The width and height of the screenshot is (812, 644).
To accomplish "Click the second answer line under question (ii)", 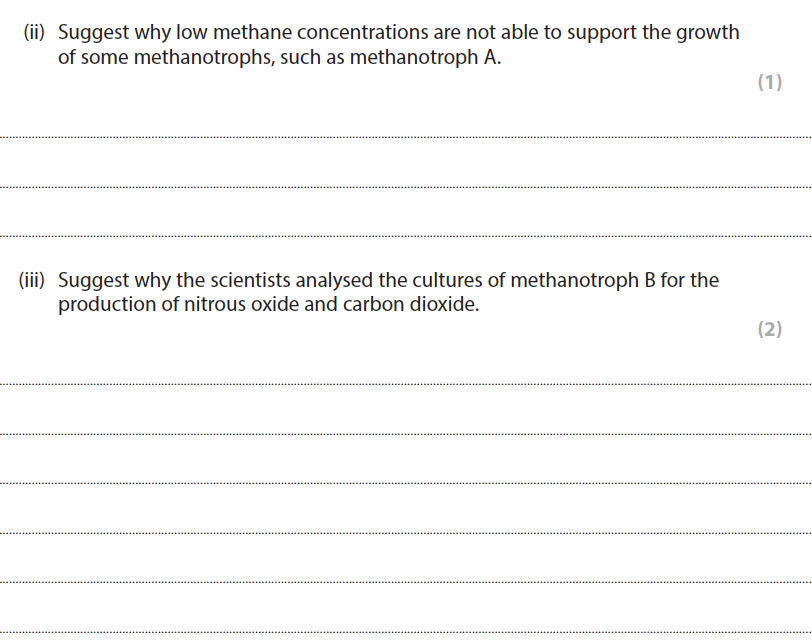I will coord(406,186).
